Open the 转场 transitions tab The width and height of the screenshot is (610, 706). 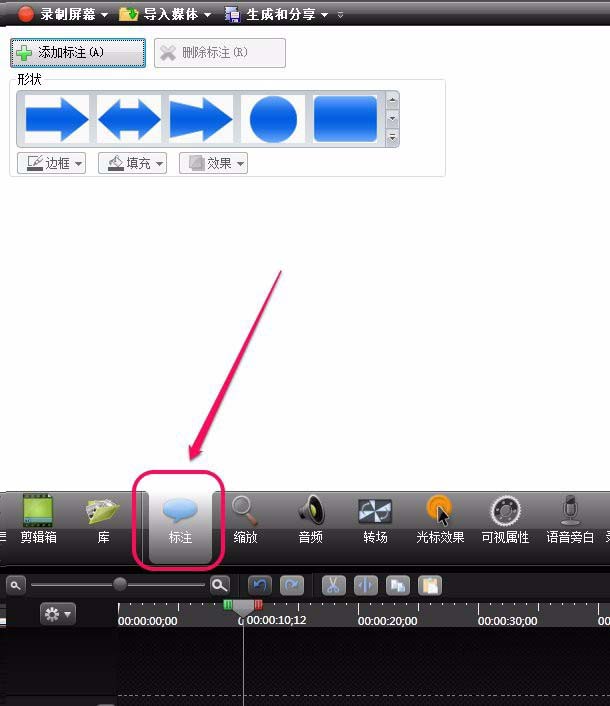(x=375, y=520)
